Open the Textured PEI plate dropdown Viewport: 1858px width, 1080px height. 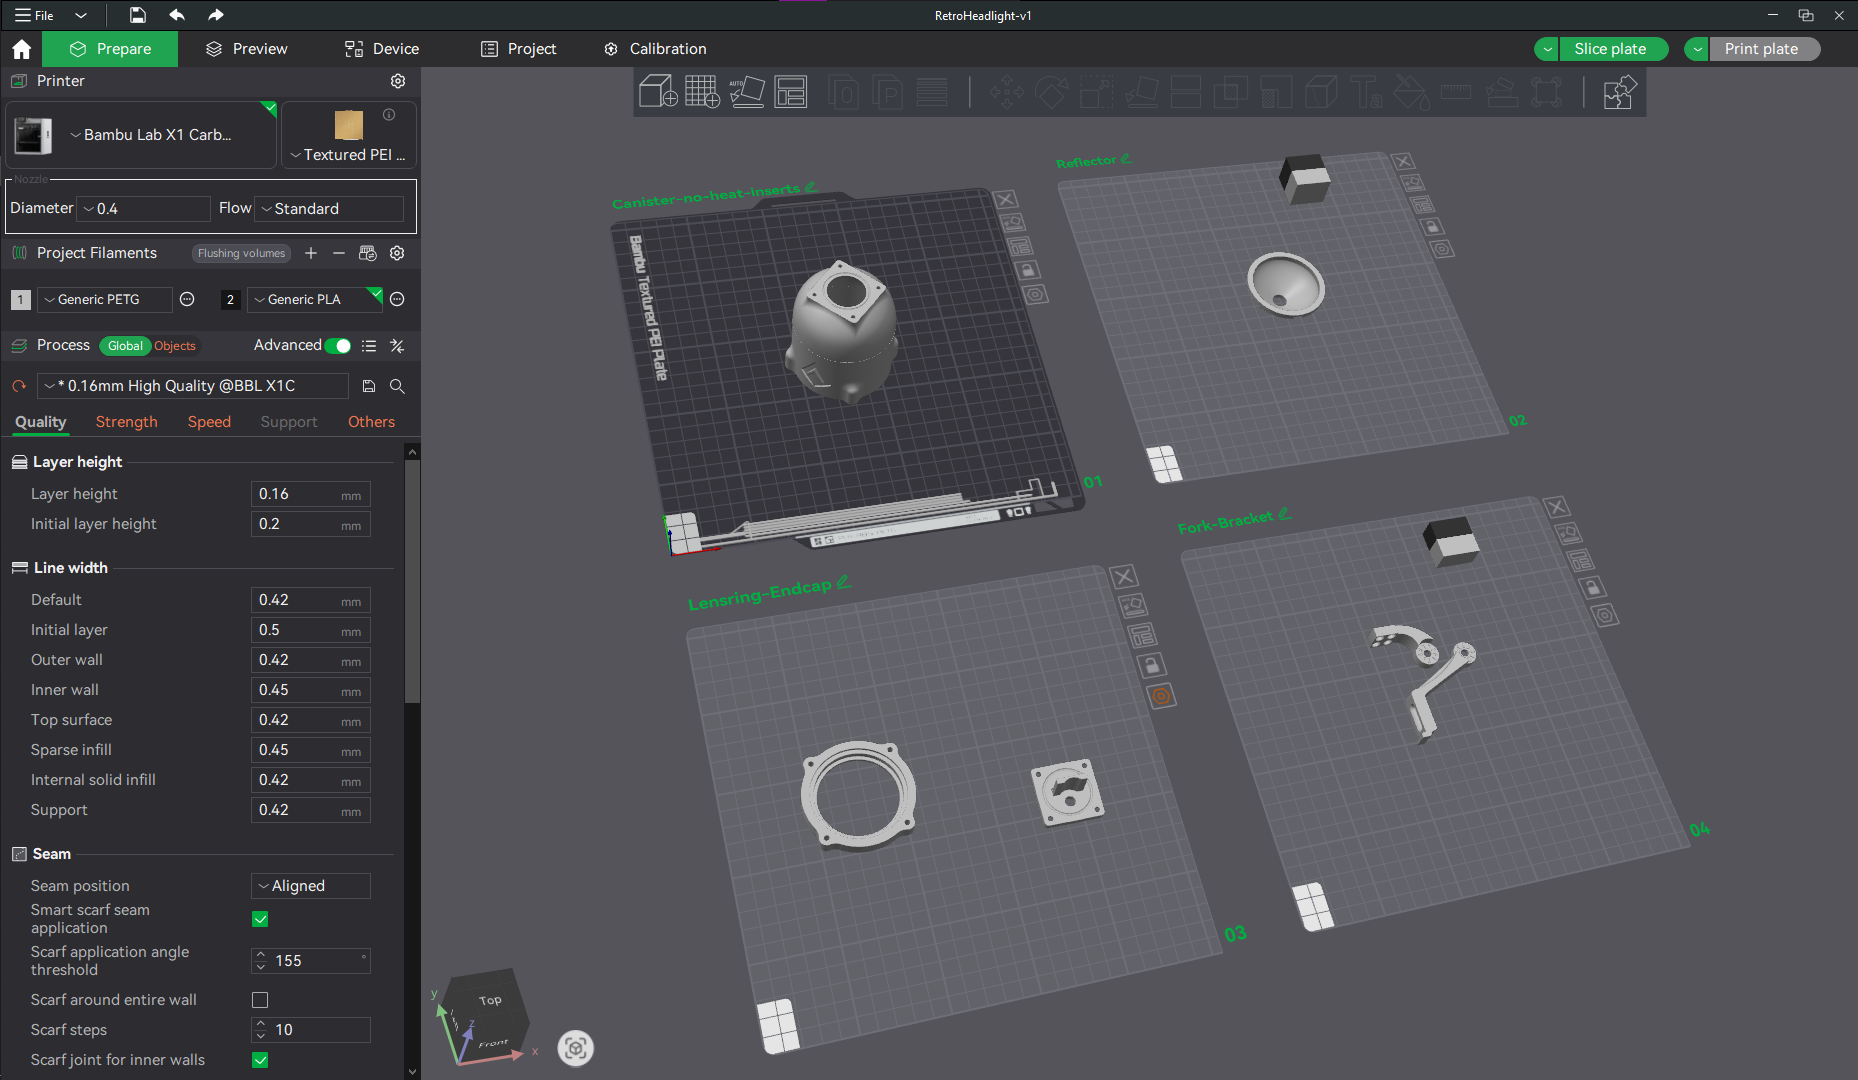coord(348,155)
